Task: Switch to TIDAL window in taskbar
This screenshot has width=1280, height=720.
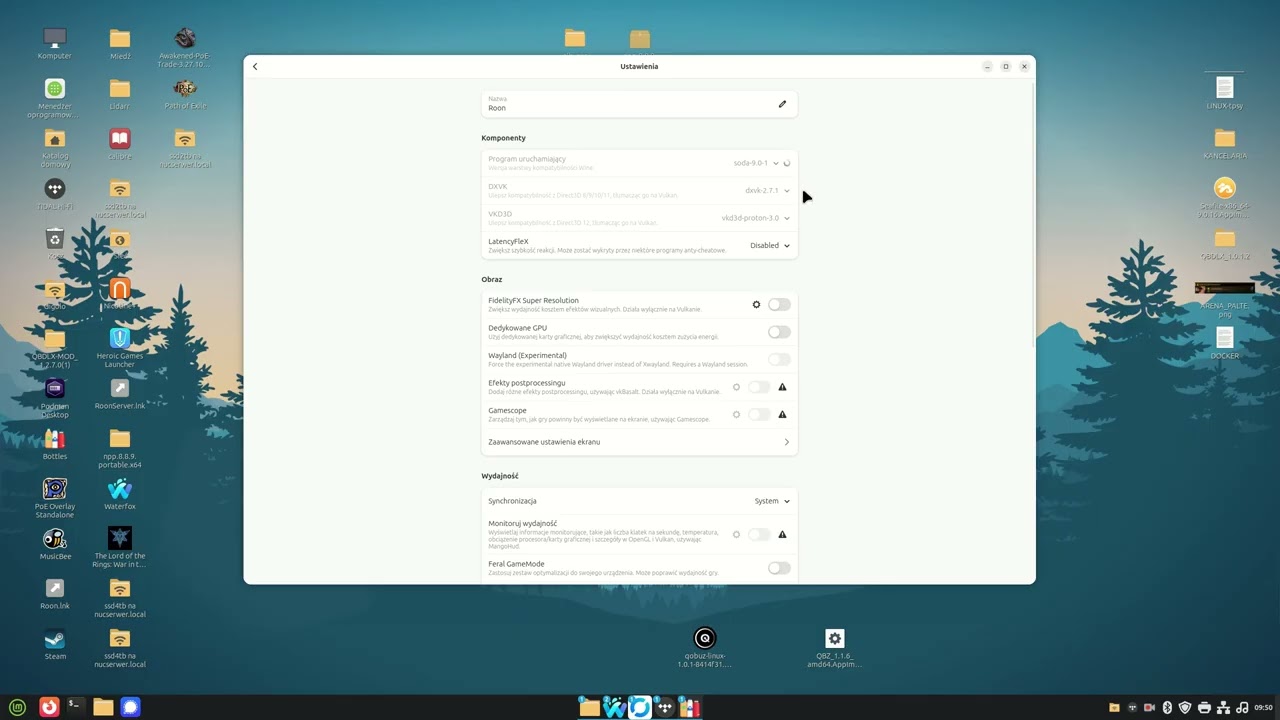Action: [664, 707]
